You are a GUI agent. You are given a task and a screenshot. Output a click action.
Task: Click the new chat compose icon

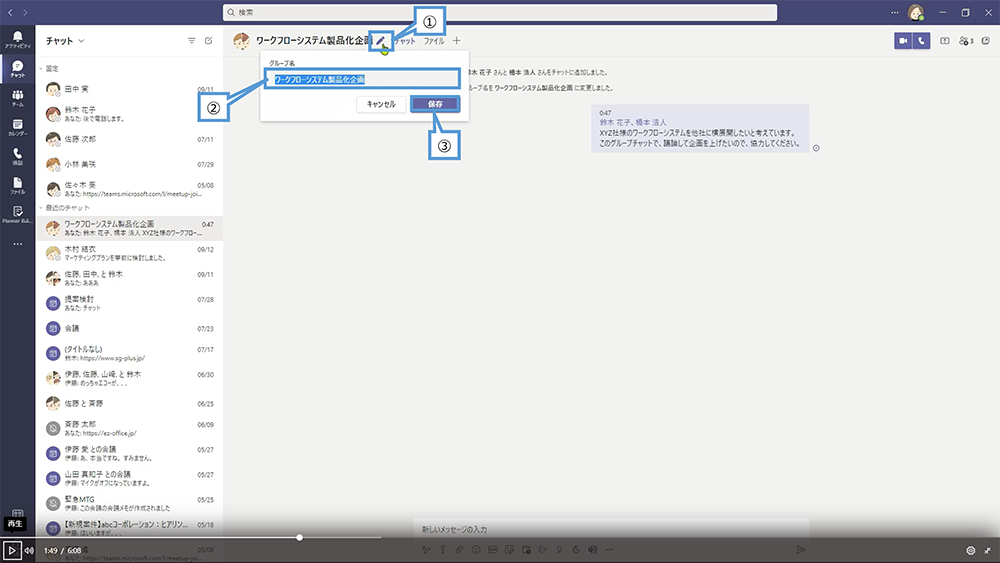coord(208,41)
